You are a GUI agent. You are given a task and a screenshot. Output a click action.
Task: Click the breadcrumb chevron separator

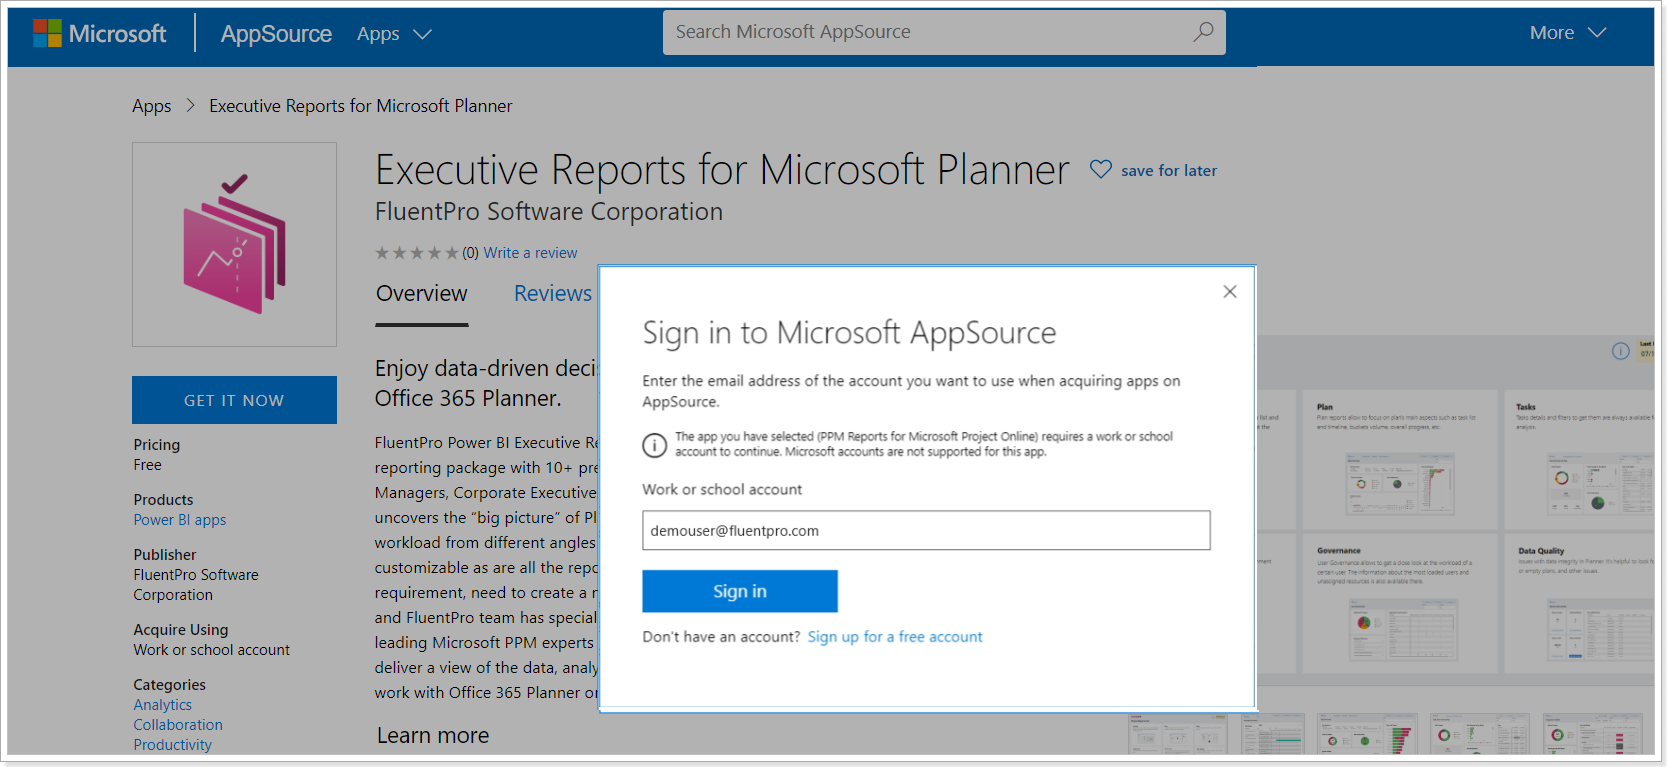[190, 105]
